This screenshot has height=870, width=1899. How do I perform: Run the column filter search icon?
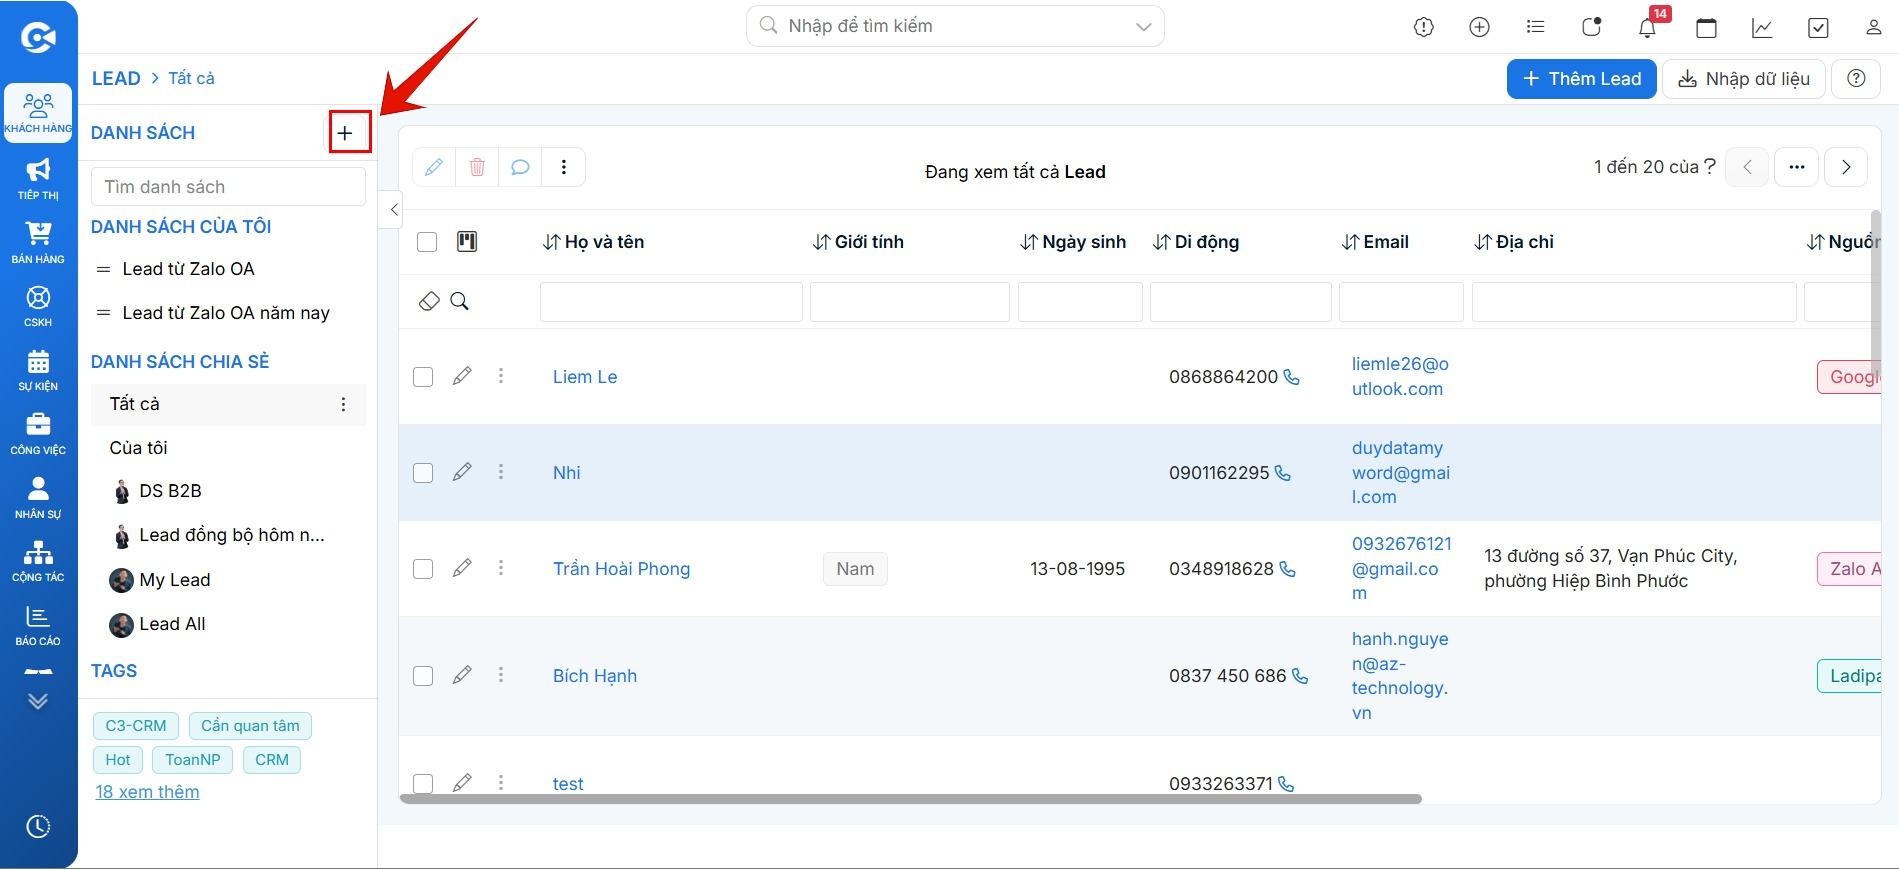[x=459, y=301]
